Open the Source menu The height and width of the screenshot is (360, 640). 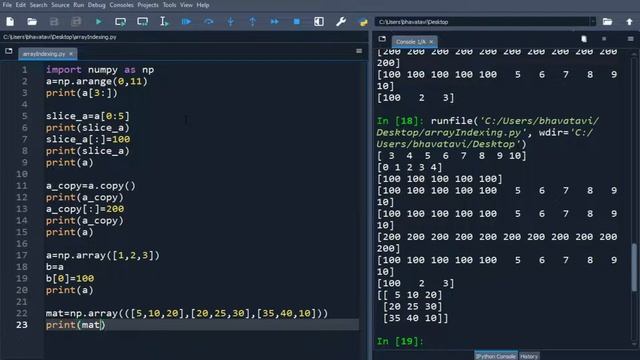pos(60,5)
